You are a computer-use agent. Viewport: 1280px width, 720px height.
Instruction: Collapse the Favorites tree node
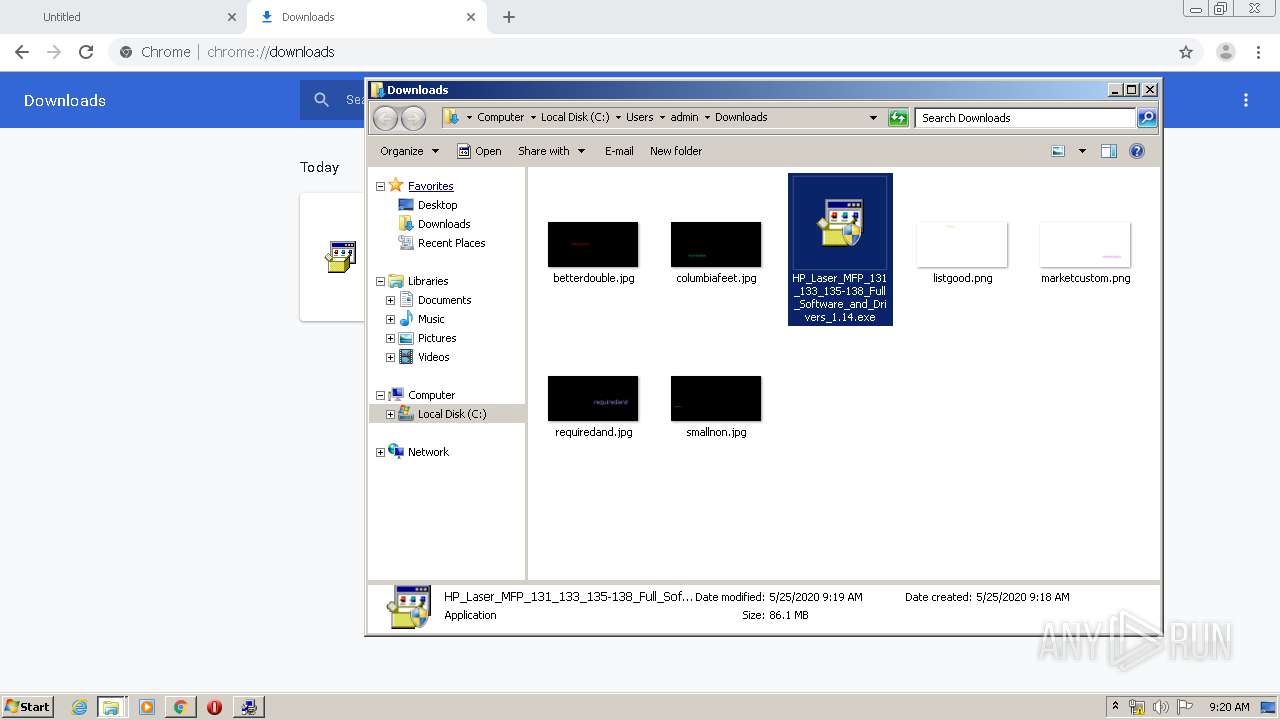point(380,186)
